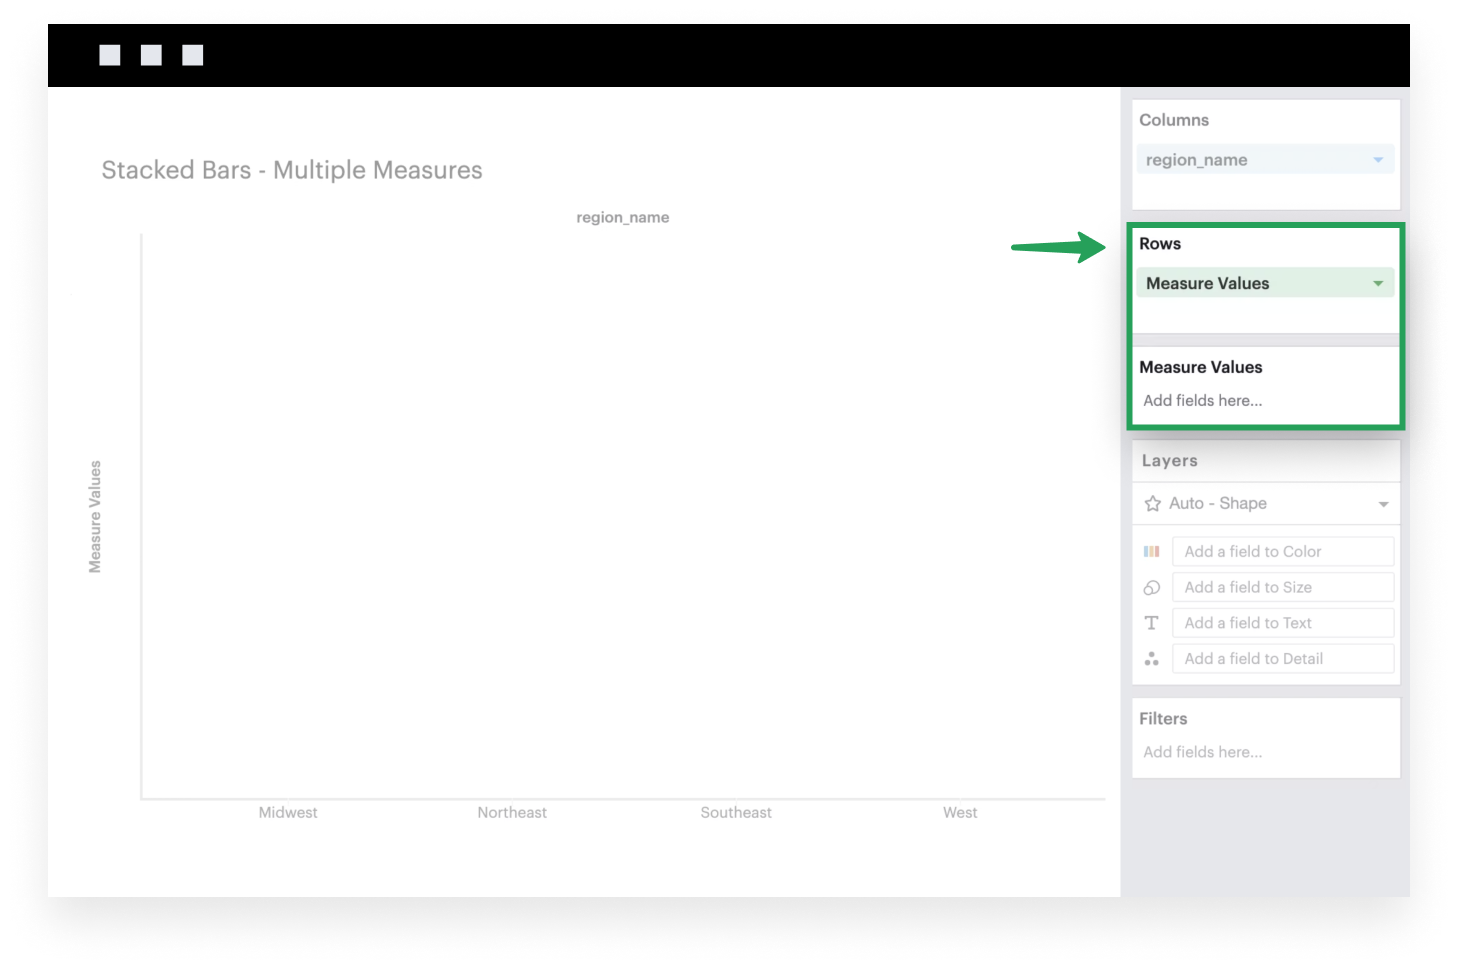Open the region_name dropdown under Columns
This screenshot has width=1459, height=970.
1378,159
